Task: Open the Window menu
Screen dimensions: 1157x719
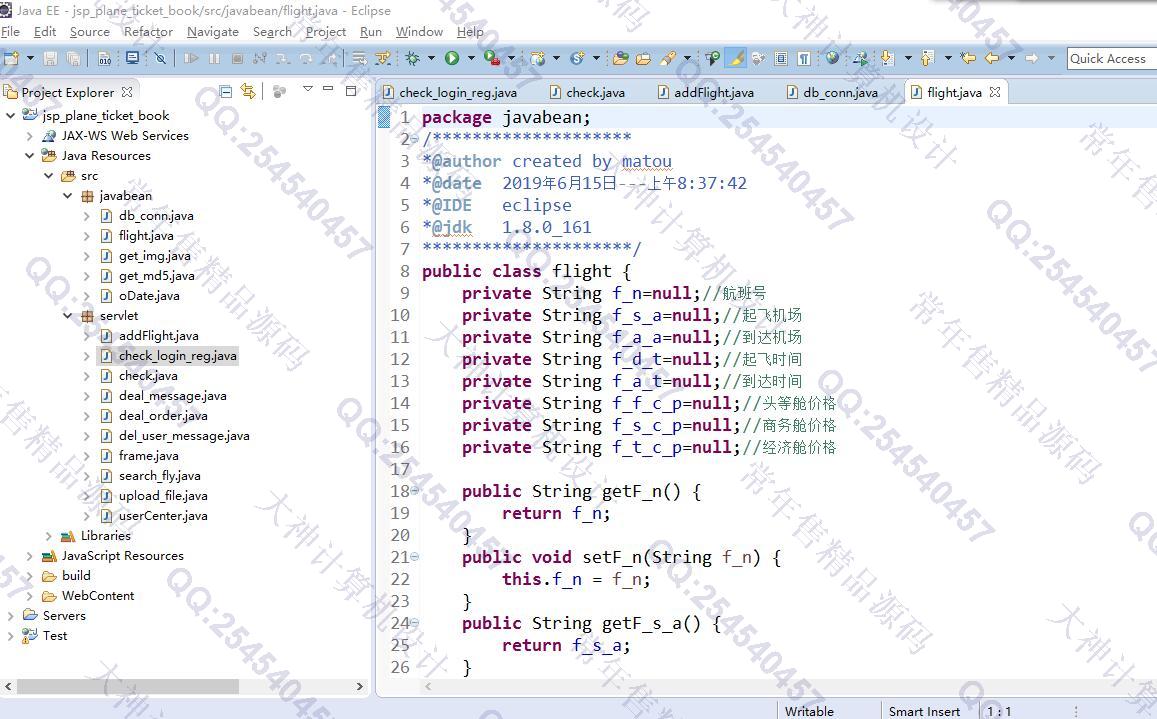Action: (419, 32)
